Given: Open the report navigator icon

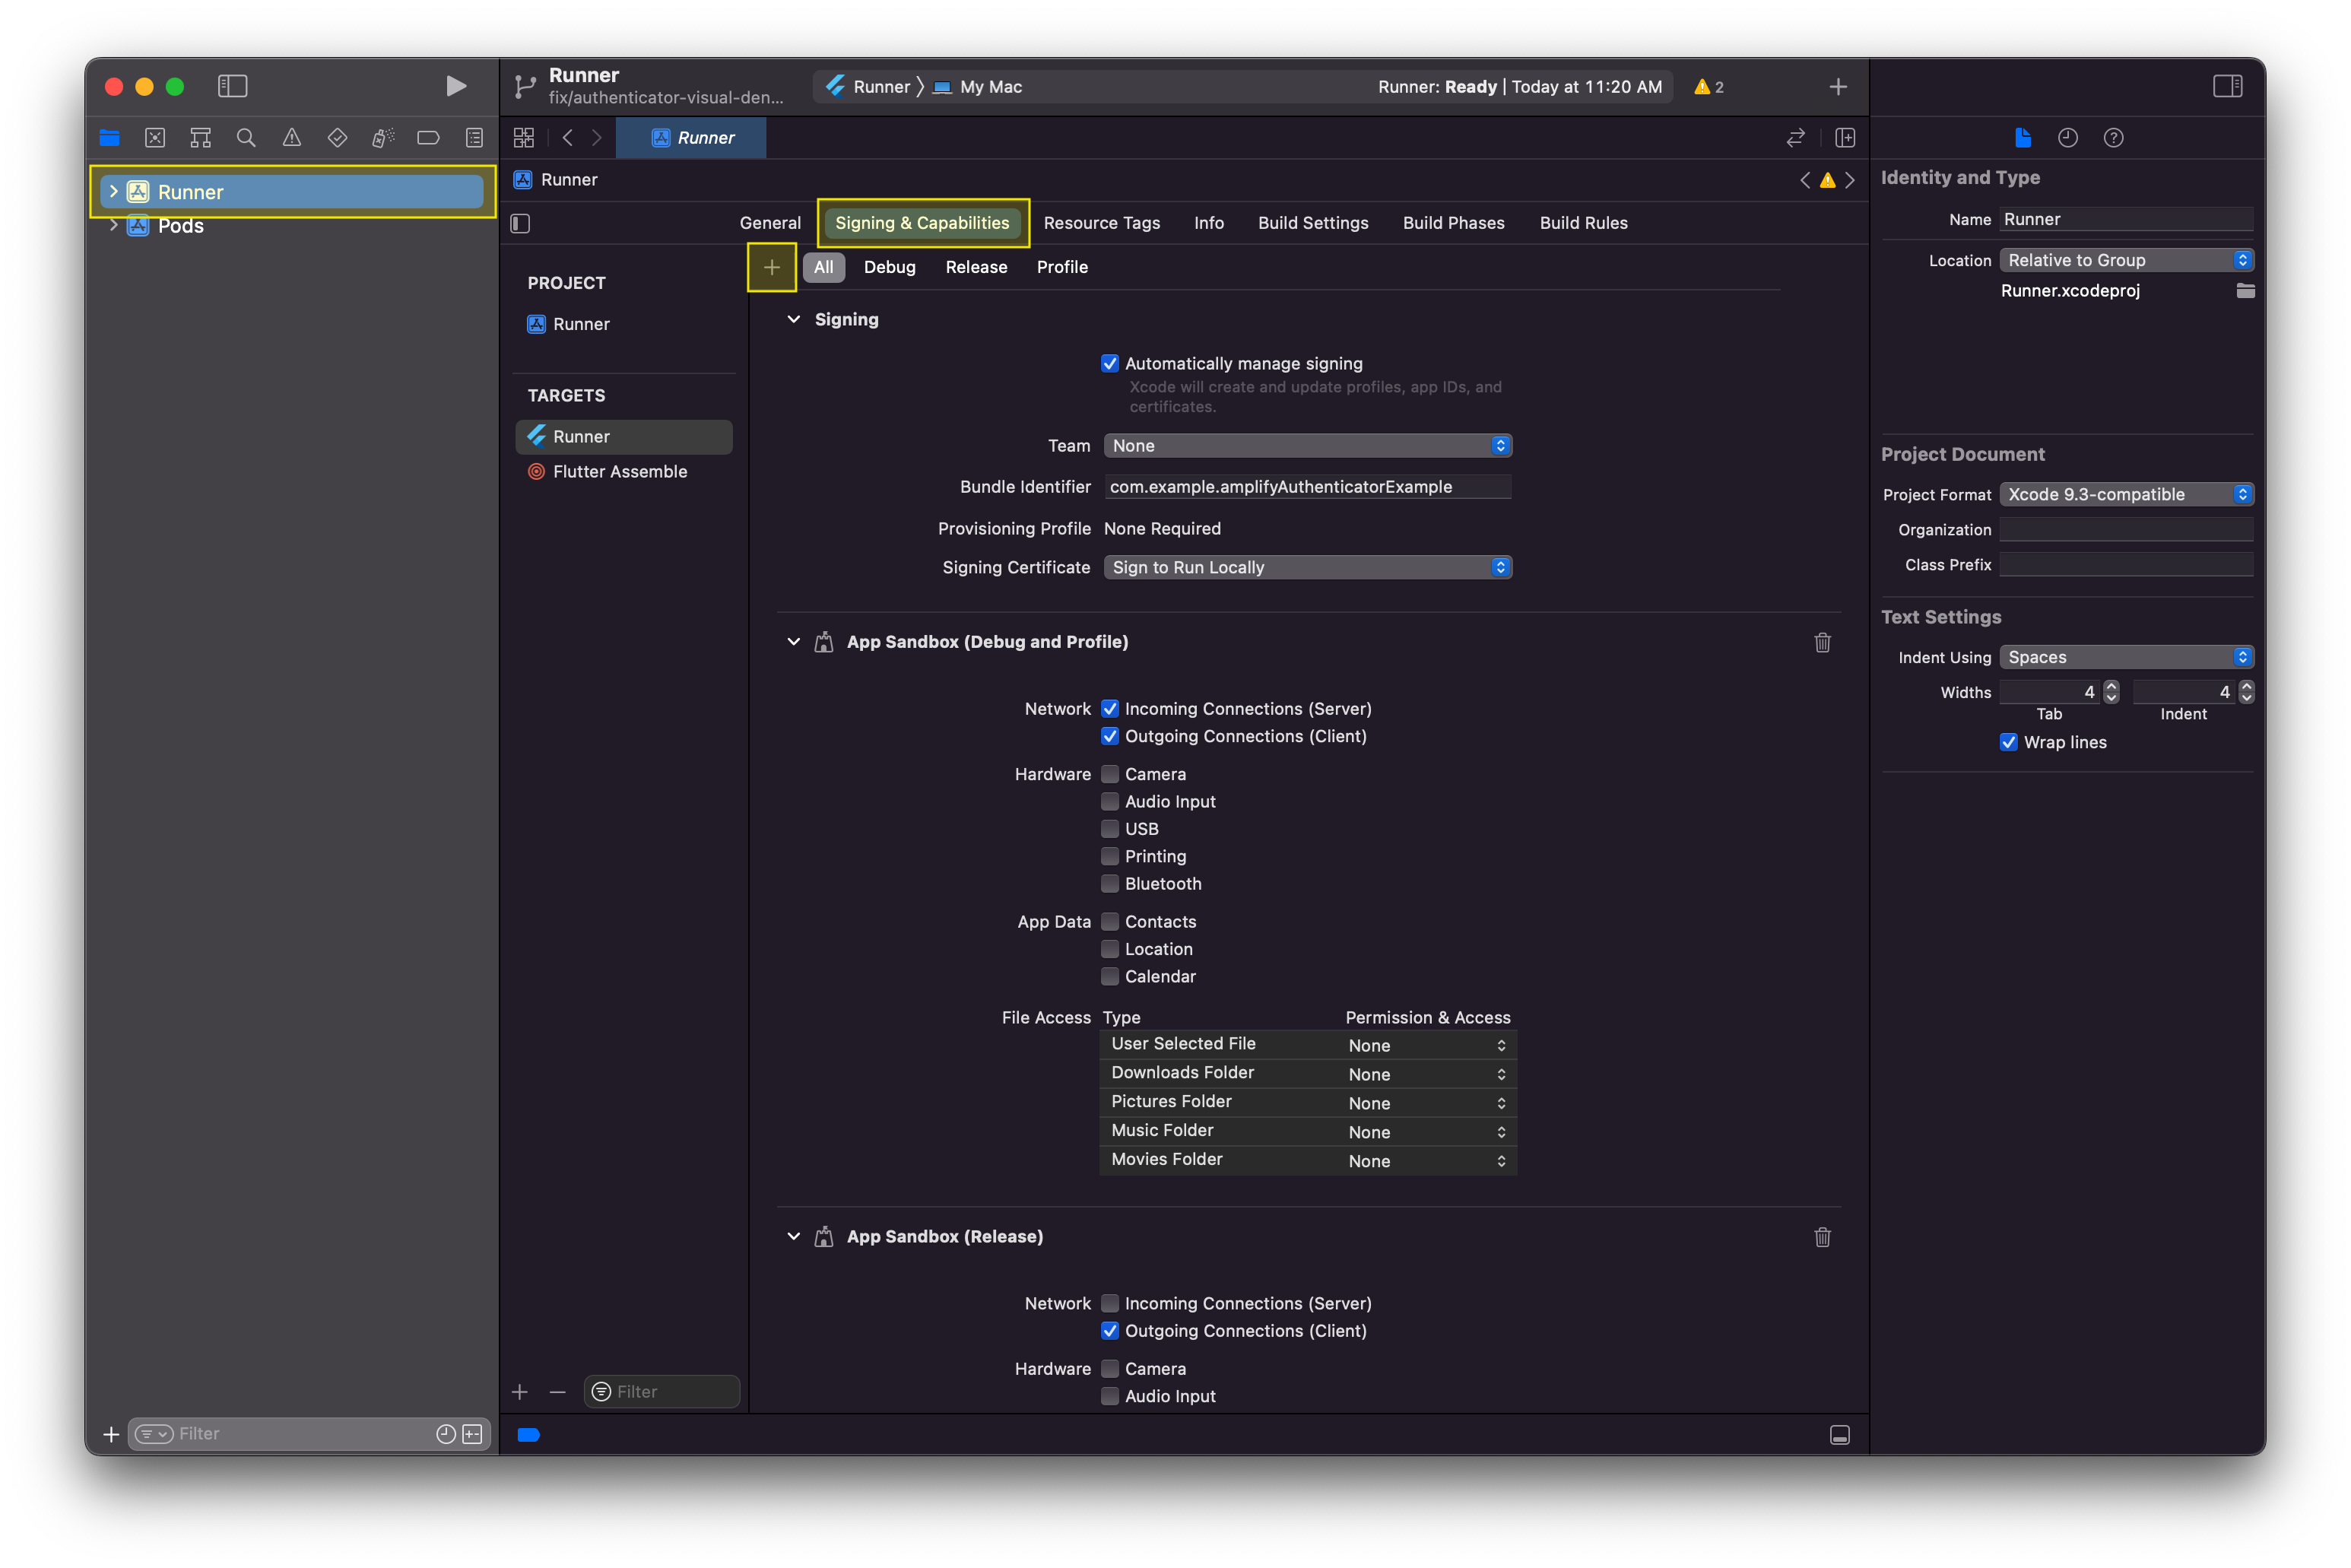Looking at the screenshot, I should point(475,138).
